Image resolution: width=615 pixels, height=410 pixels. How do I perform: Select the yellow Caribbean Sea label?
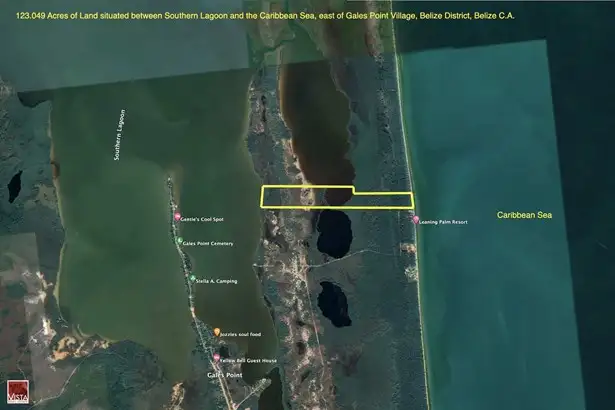click(x=525, y=215)
